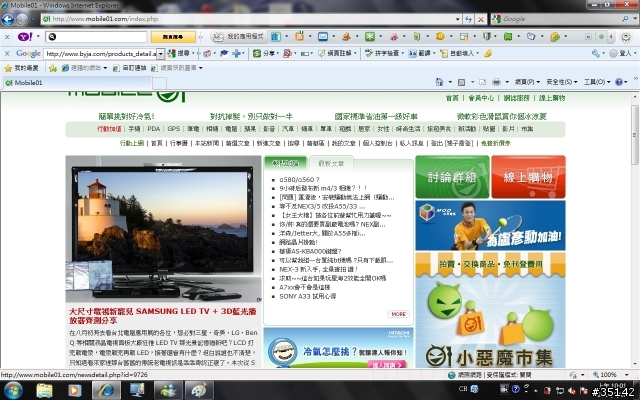
Task: Click the Hitachi 冷氣怎麼挑 banner
Action: click(x=338, y=348)
